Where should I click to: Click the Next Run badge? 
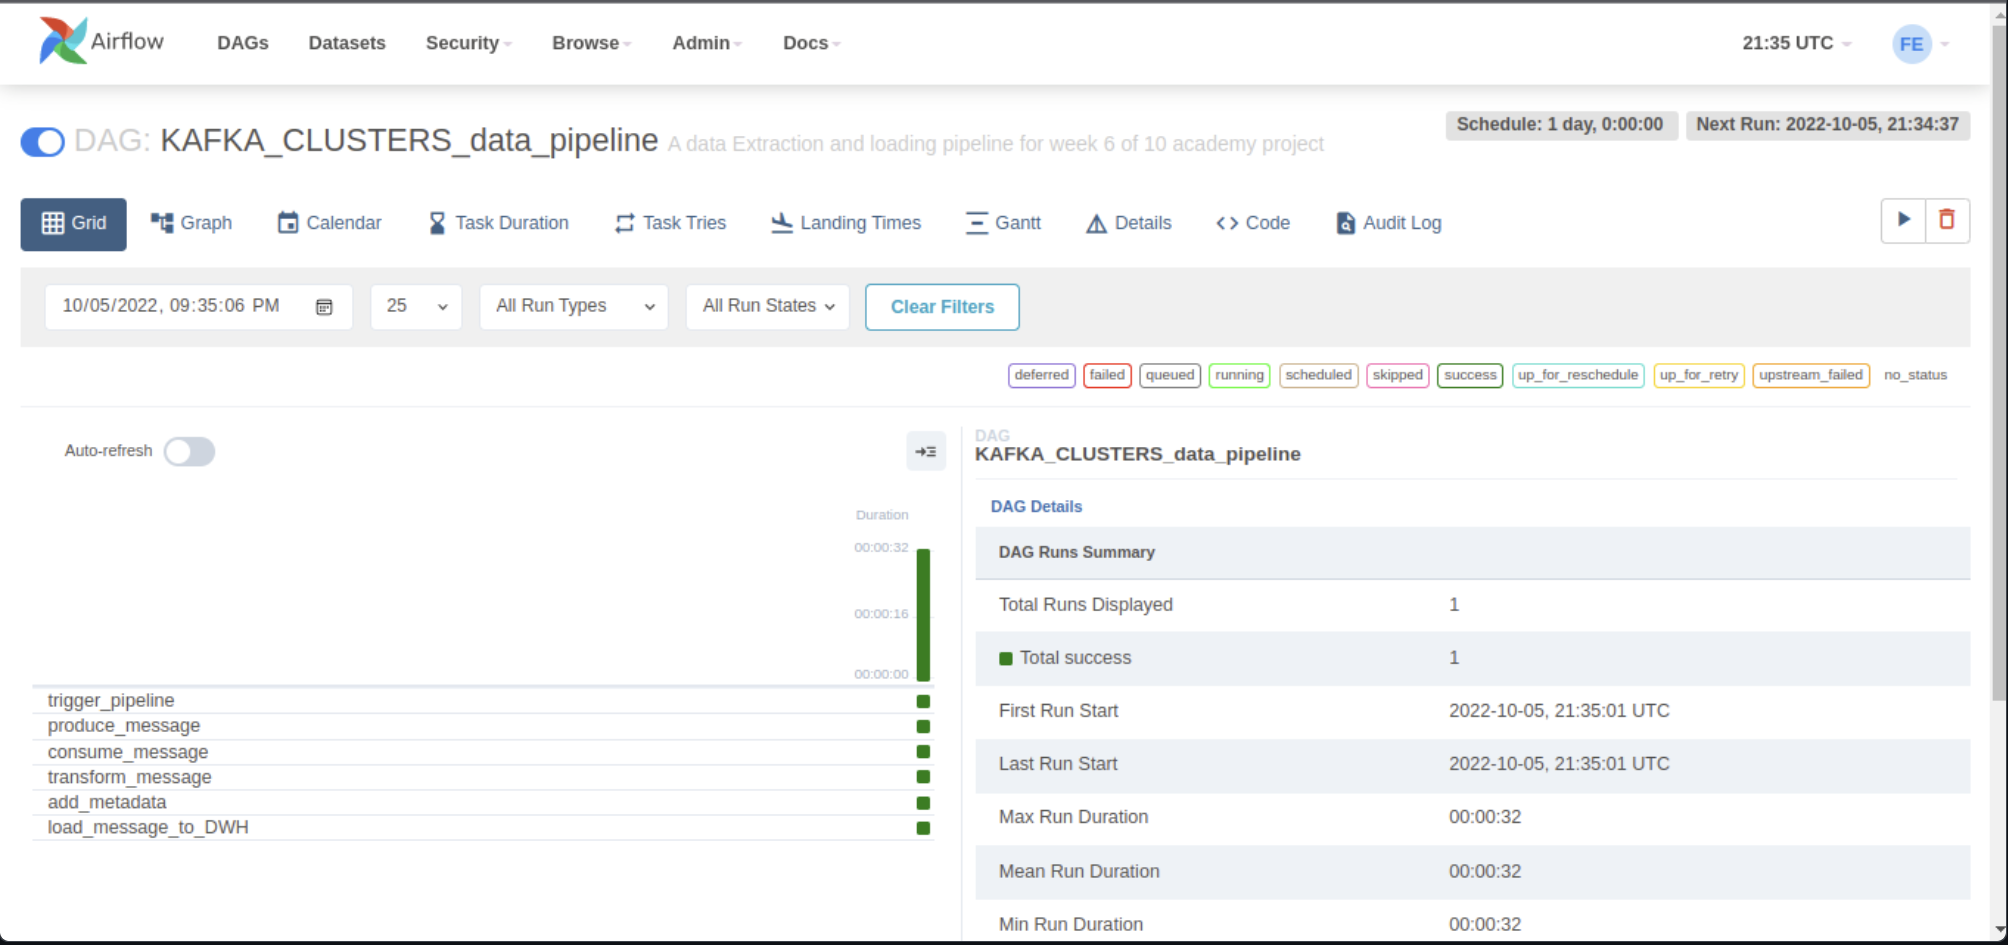point(1827,125)
